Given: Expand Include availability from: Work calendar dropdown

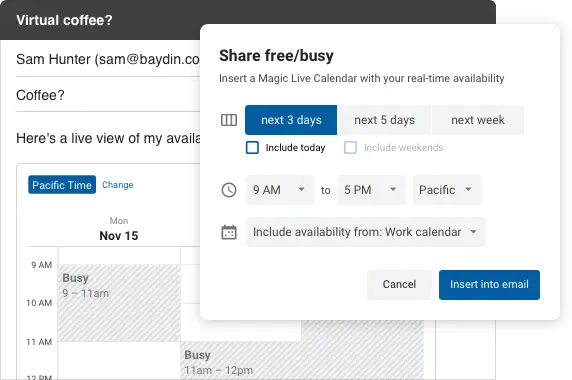Looking at the screenshot, I should (366, 232).
